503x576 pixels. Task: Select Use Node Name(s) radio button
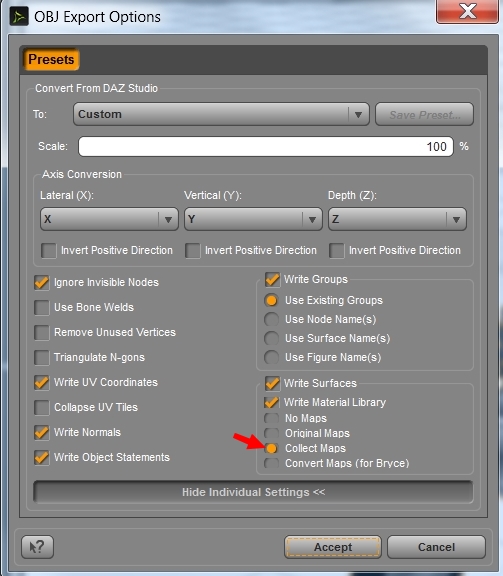[x=272, y=319]
